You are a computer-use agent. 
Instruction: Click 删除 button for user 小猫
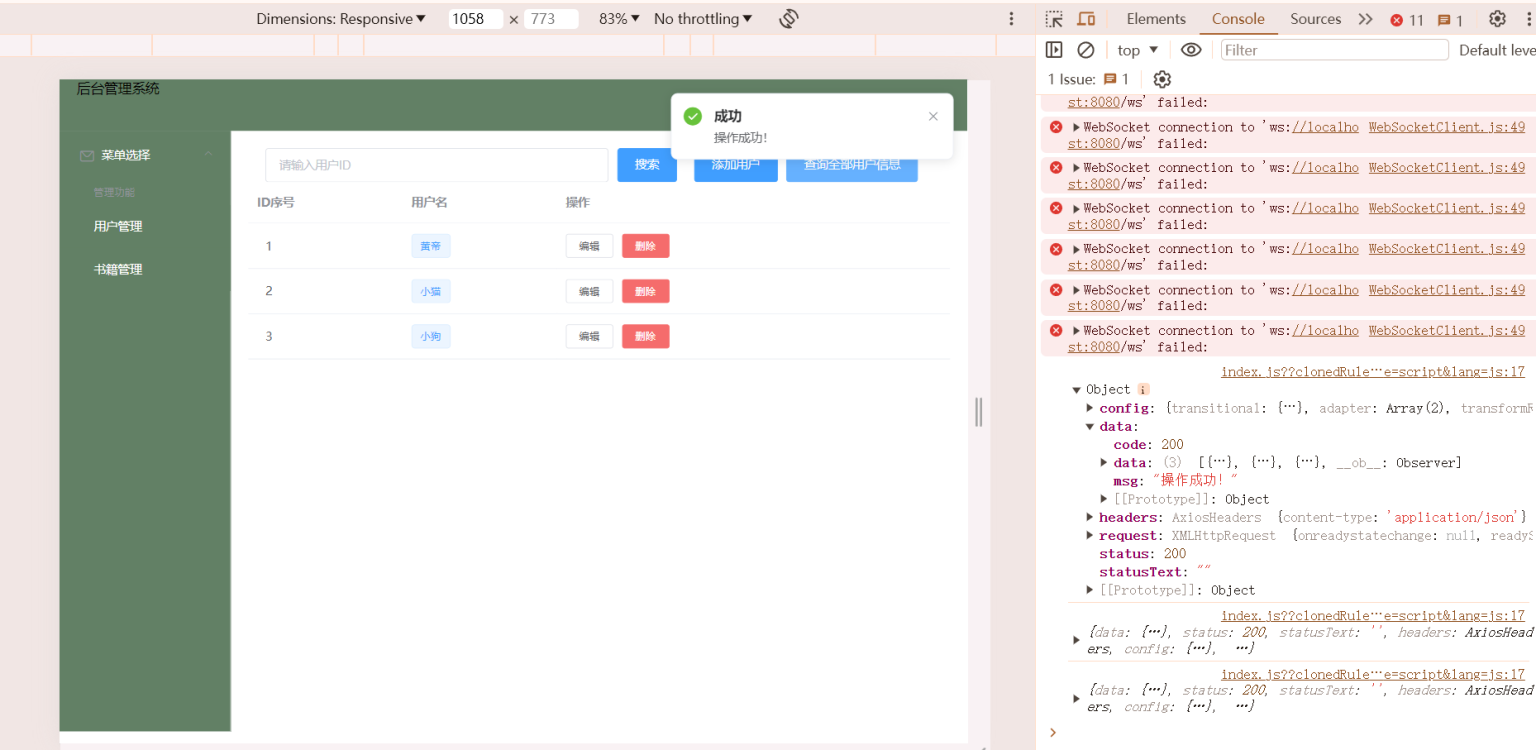[x=645, y=291]
